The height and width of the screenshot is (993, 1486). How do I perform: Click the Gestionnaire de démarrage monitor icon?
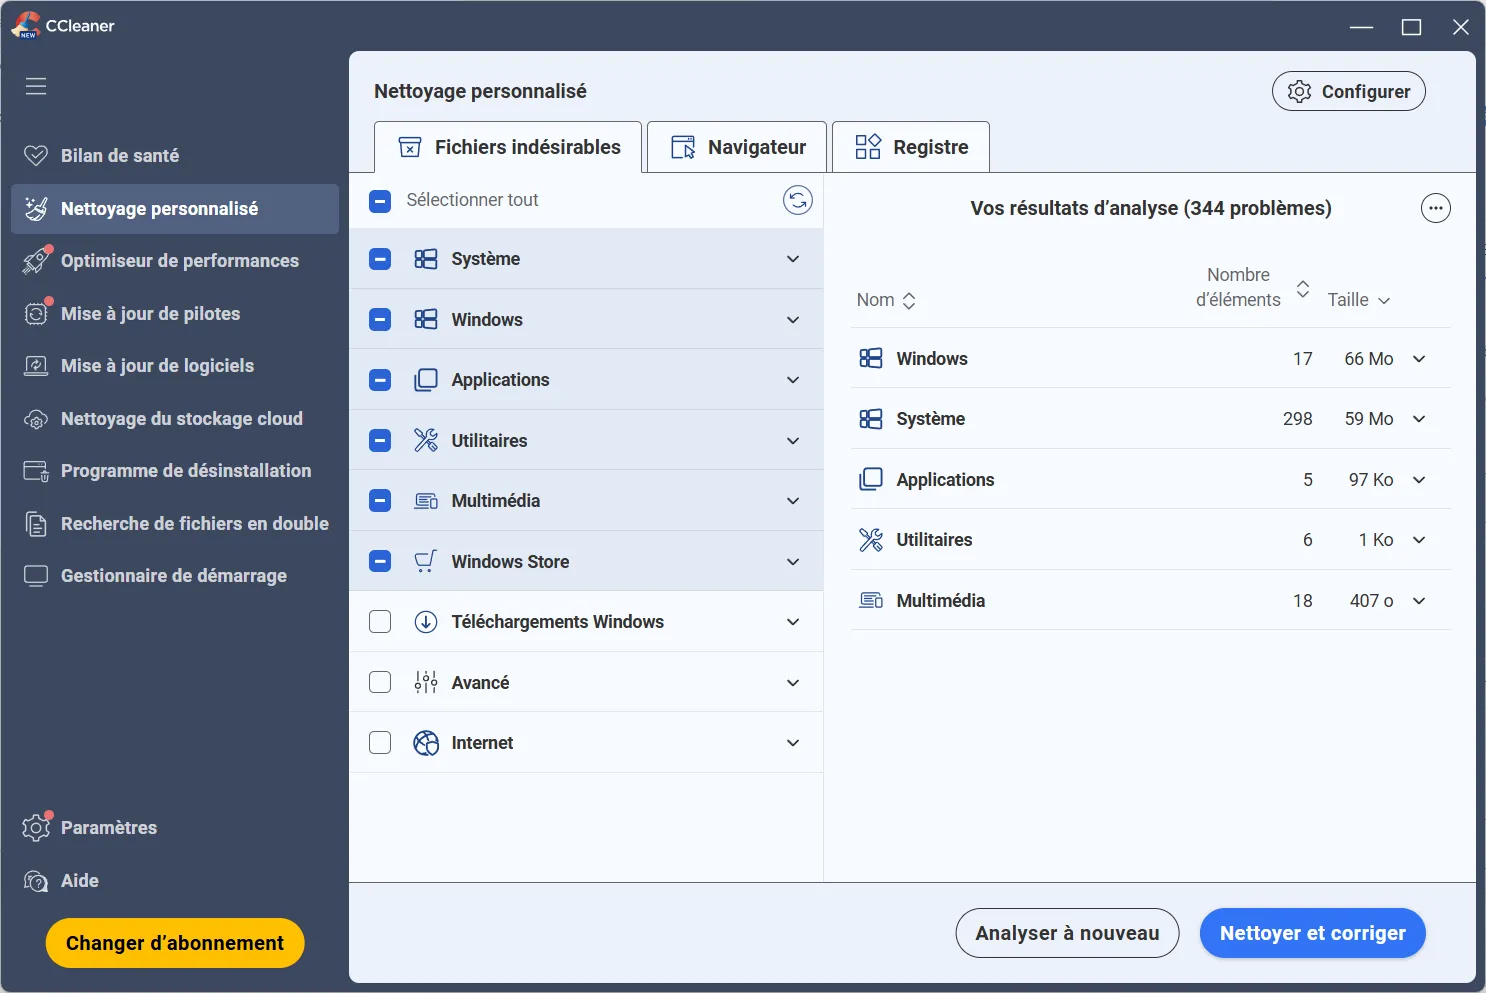click(36, 576)
